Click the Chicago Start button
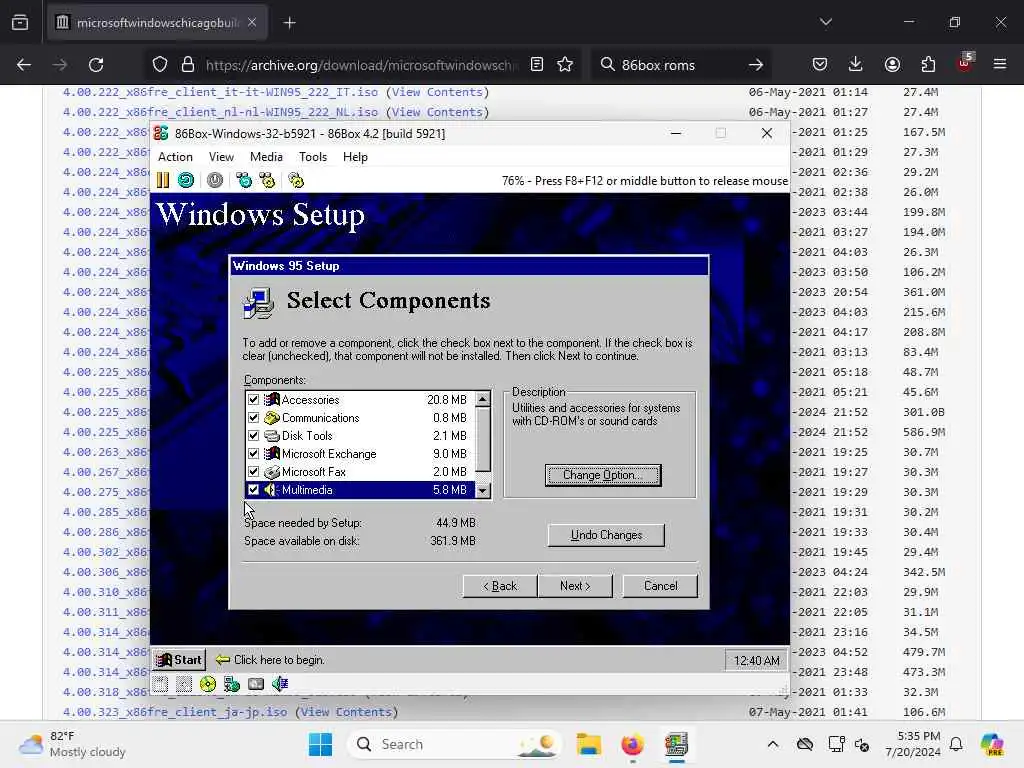 point(179,660)
